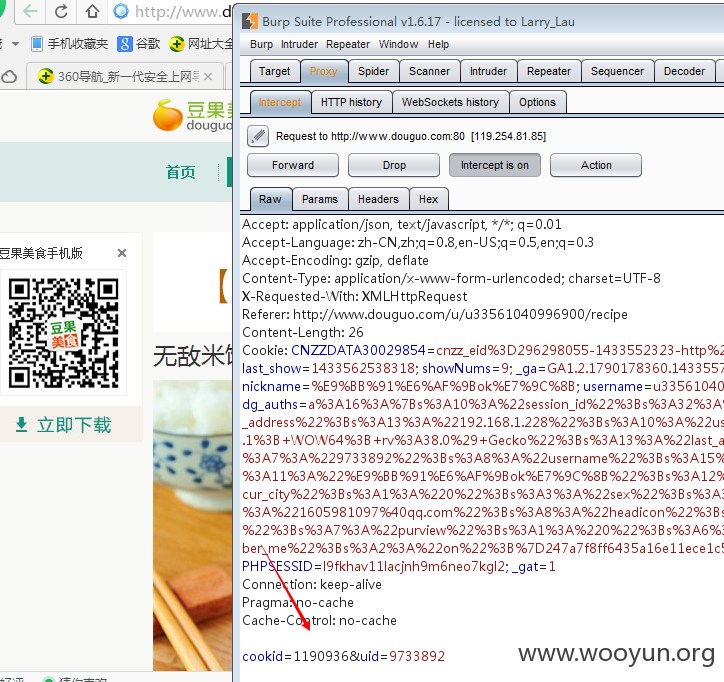Select the HTTP history sub-tab

[x=351, y=102]
